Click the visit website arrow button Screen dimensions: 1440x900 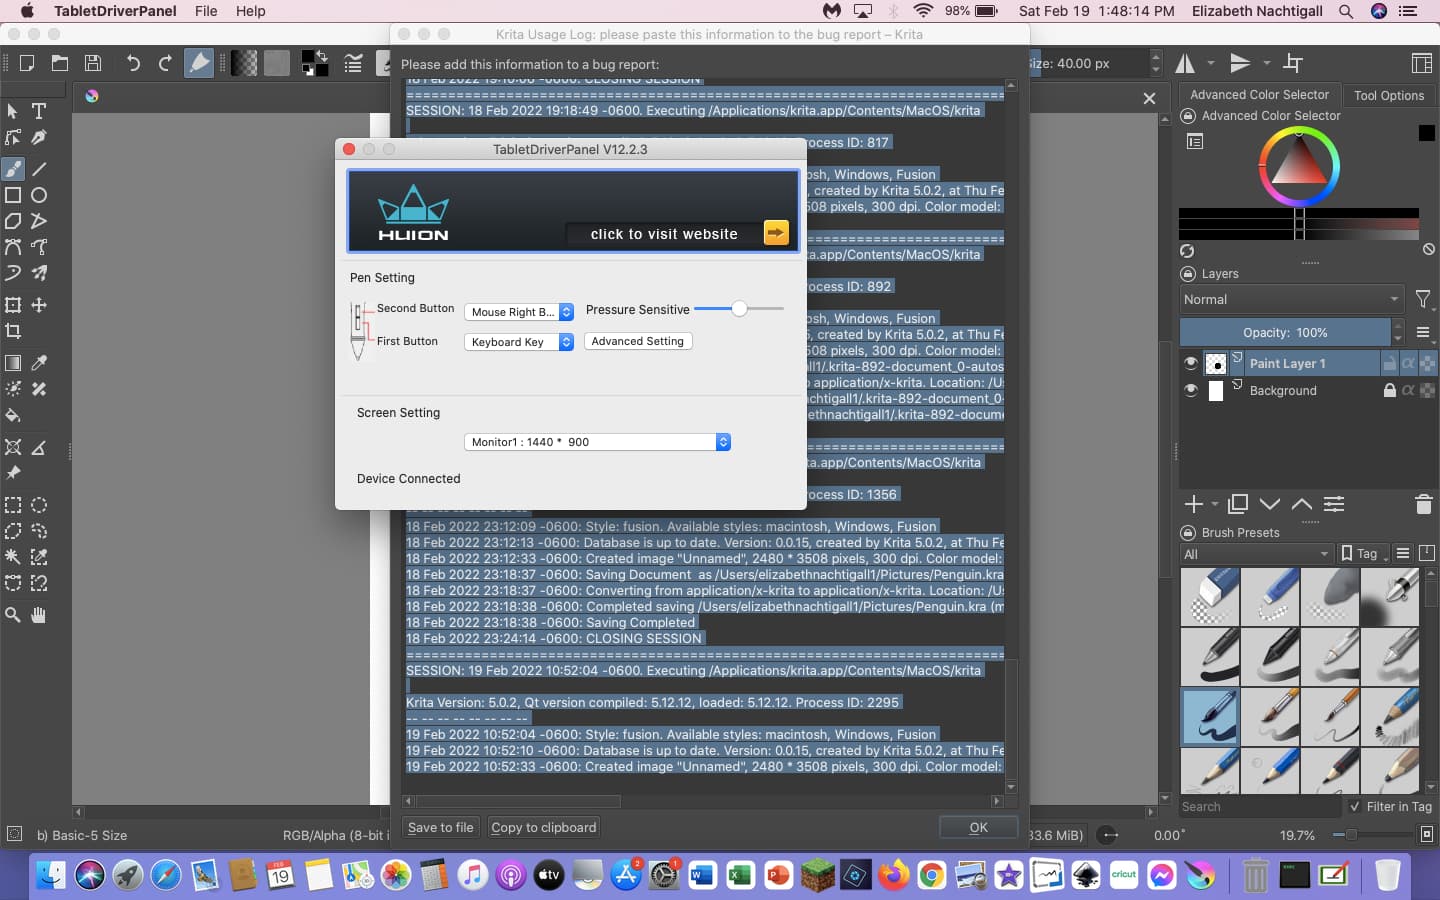coord(776,233)
